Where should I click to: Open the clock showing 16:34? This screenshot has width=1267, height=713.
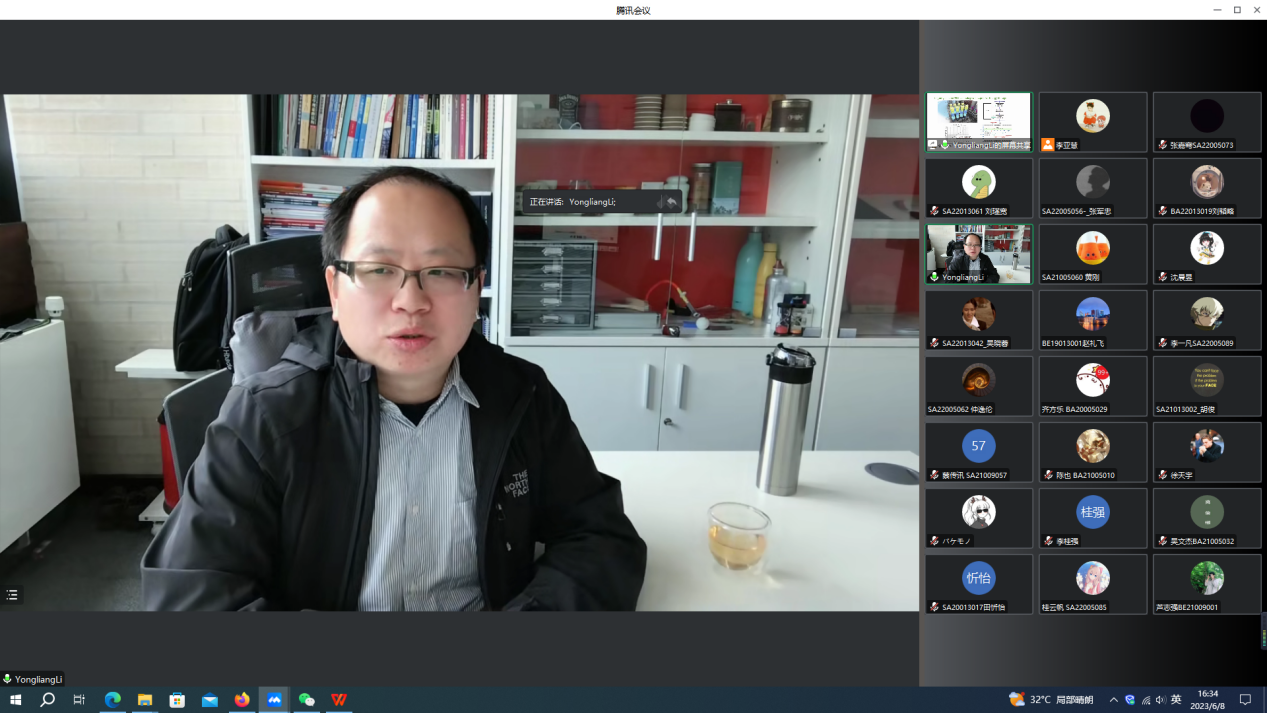(x=1208, y=700)
